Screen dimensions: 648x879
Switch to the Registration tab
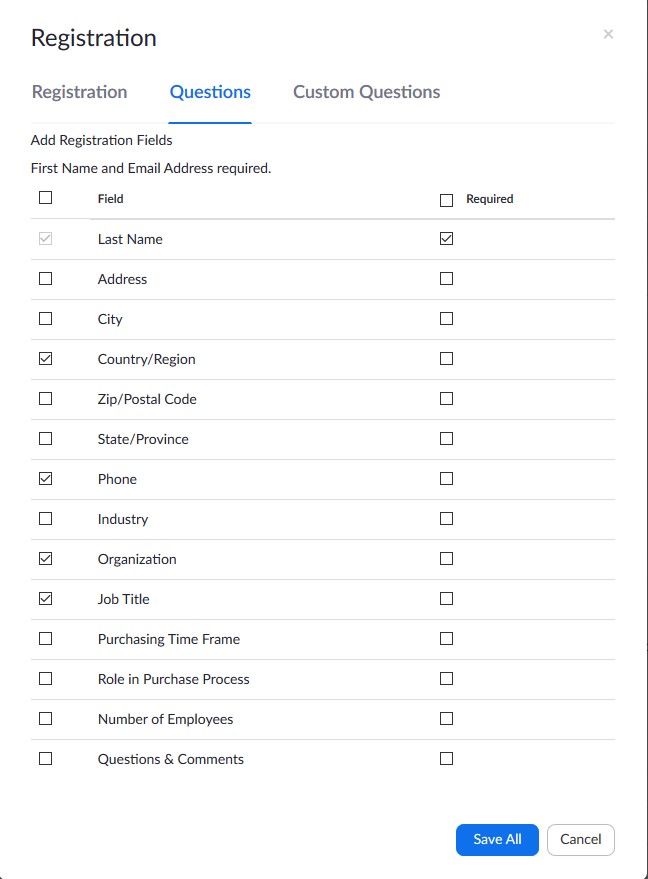79,92
